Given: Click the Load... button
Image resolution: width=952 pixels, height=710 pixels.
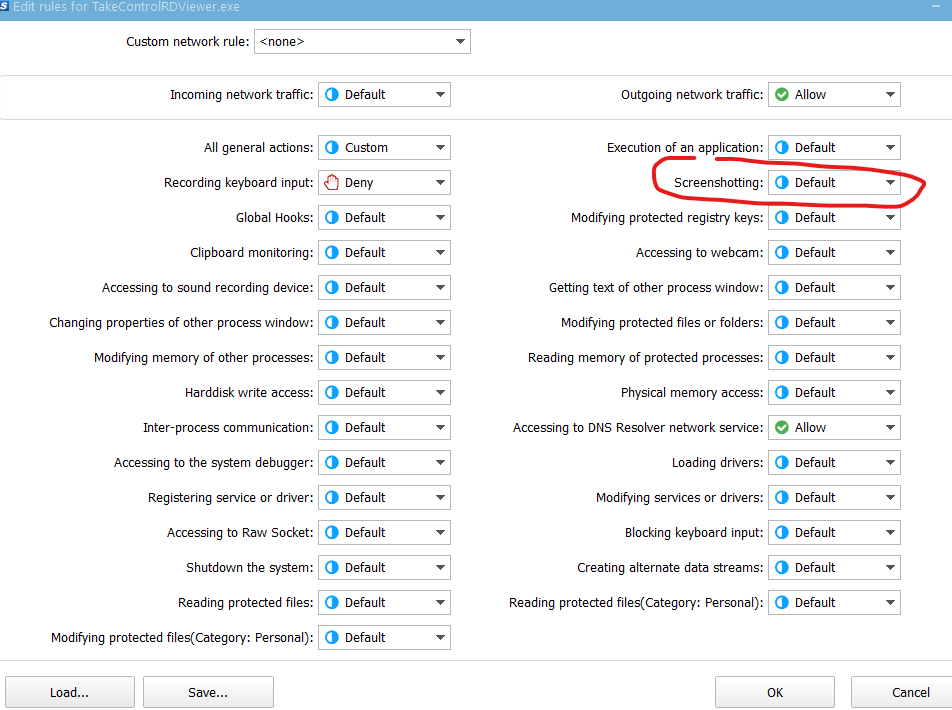Looking at the screenshot, I should pos(70,692).
